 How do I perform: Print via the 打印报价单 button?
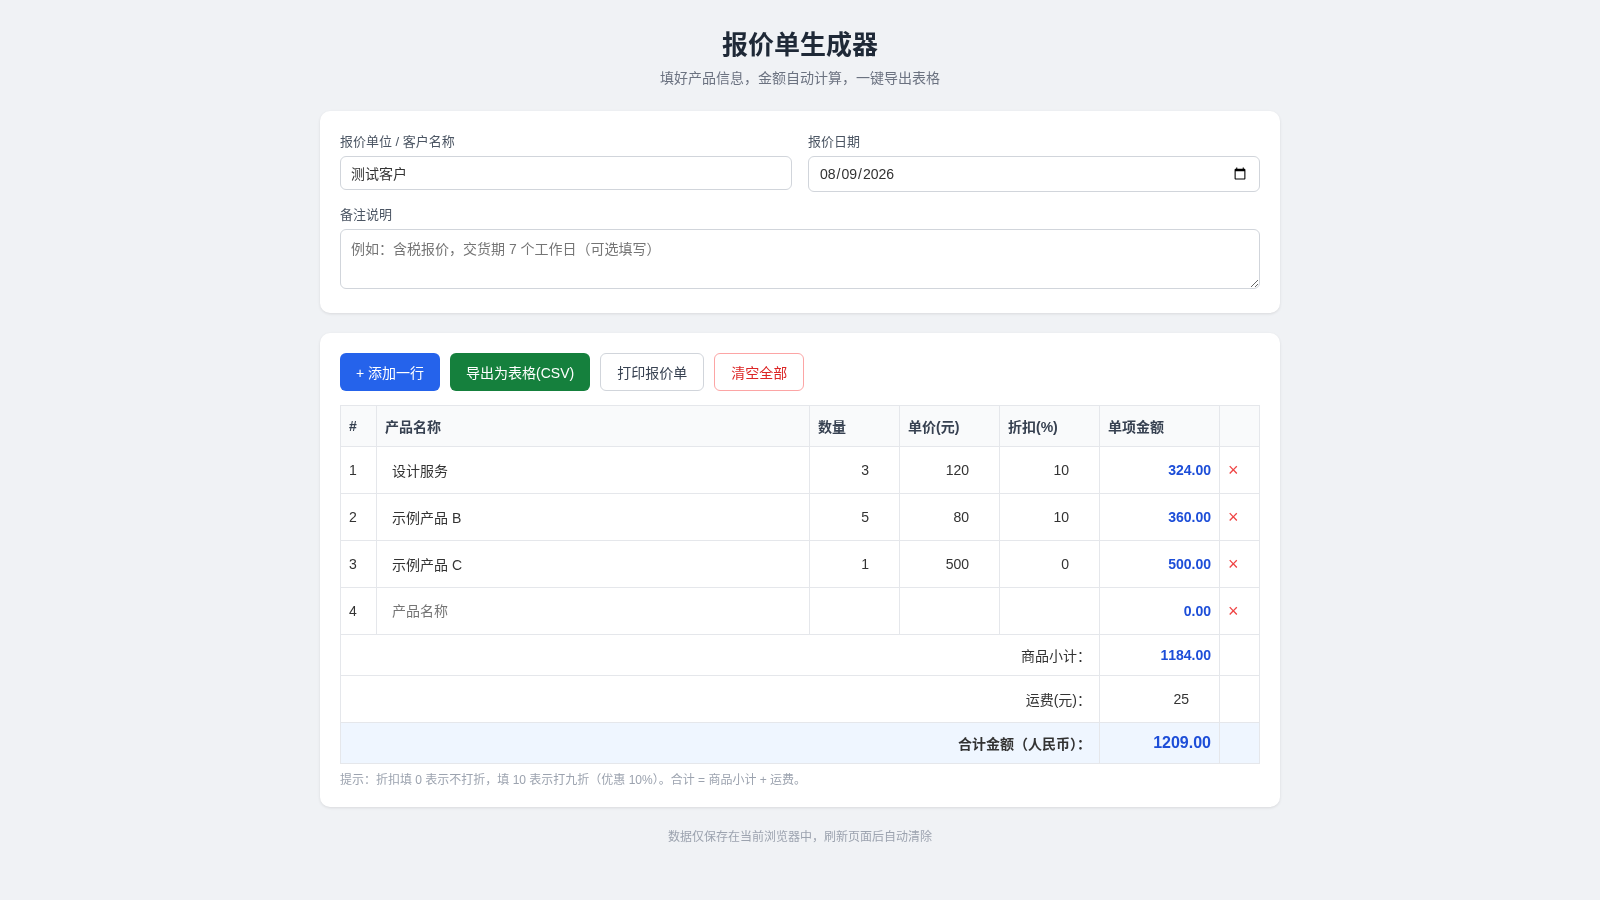[x=652, y=372]
